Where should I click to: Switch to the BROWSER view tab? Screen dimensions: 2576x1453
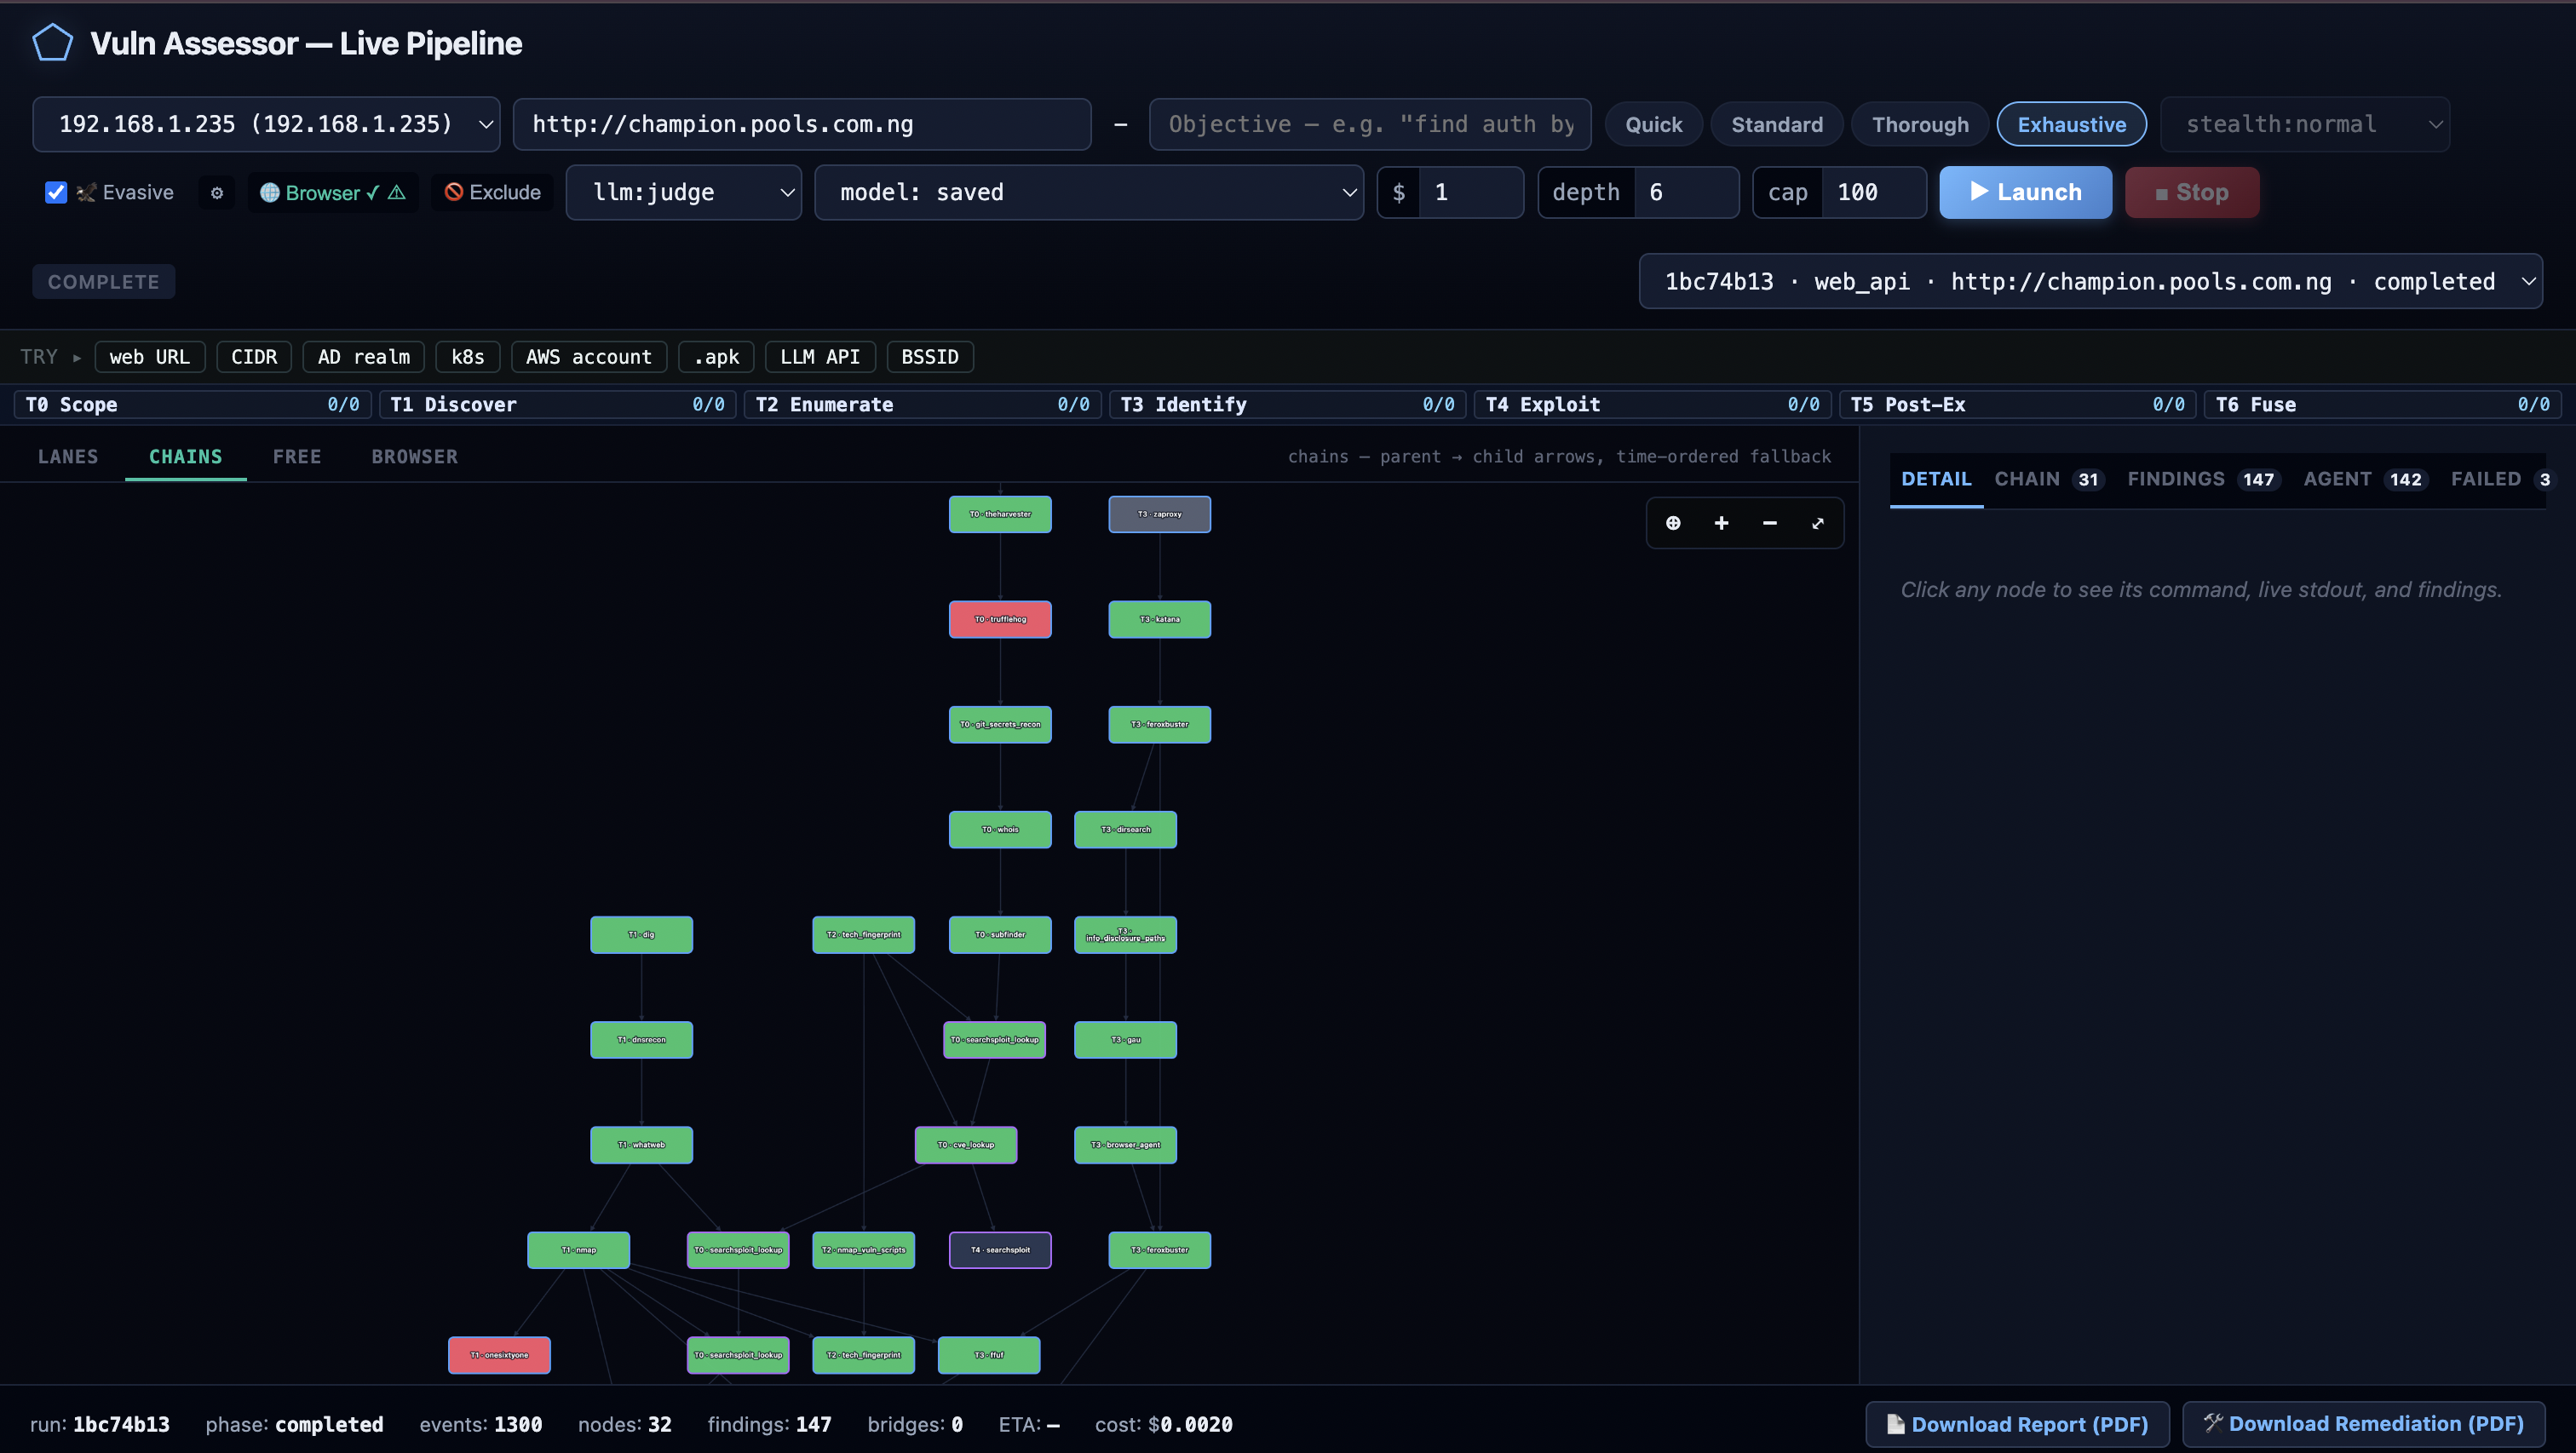tap(414, 456)
